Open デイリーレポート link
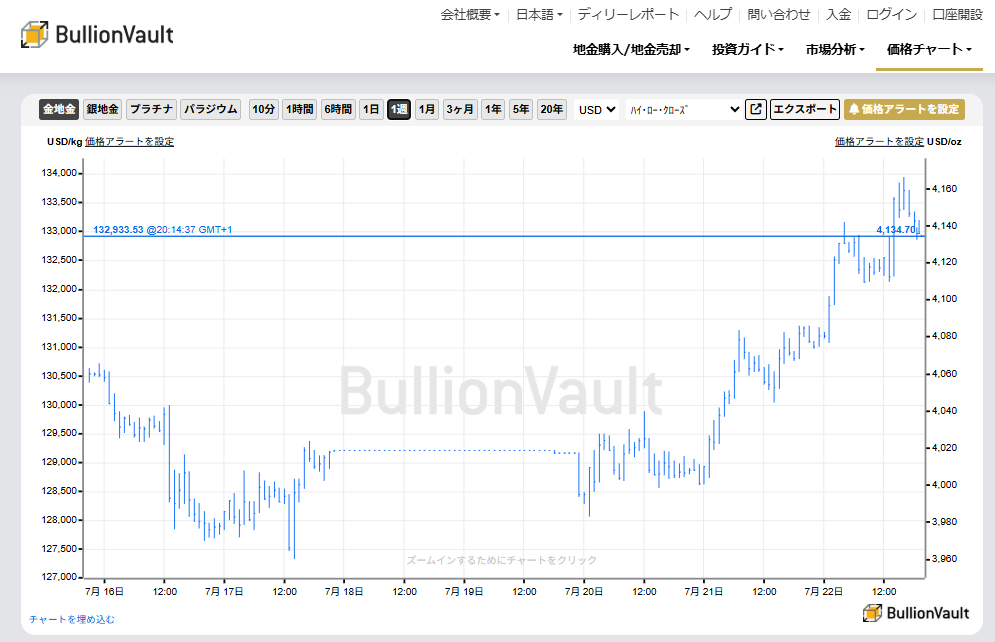Viewport: 995px width, 642px height. tap(628, 15)
